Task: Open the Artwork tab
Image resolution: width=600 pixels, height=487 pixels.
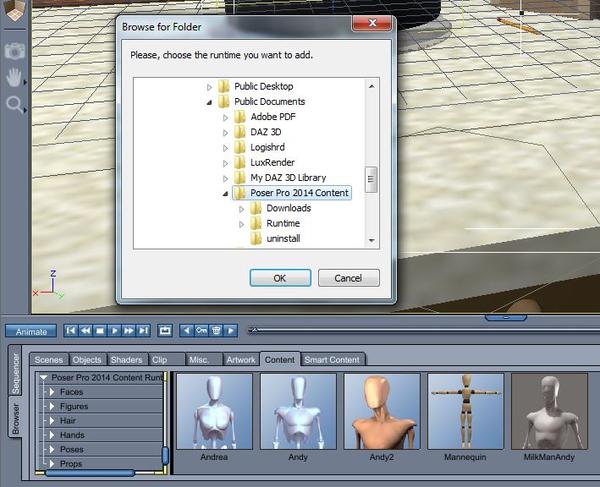Action: tap(241, 360)
